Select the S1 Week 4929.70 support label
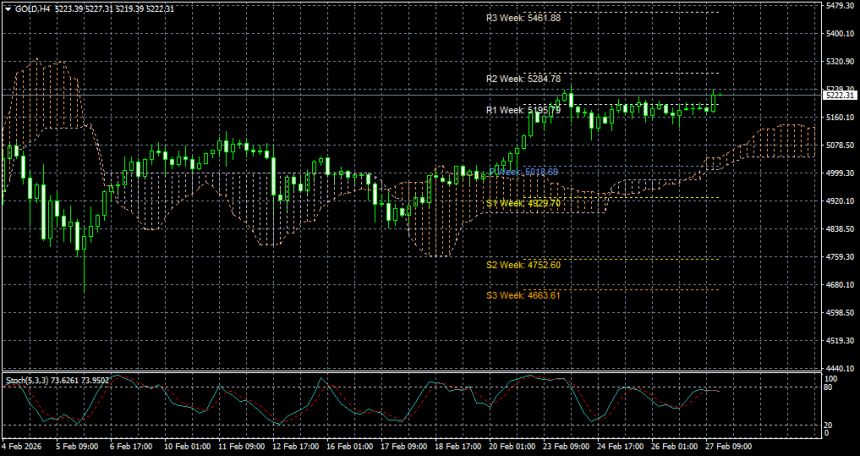Screen dimensions: 860x456 pos(523,203)
